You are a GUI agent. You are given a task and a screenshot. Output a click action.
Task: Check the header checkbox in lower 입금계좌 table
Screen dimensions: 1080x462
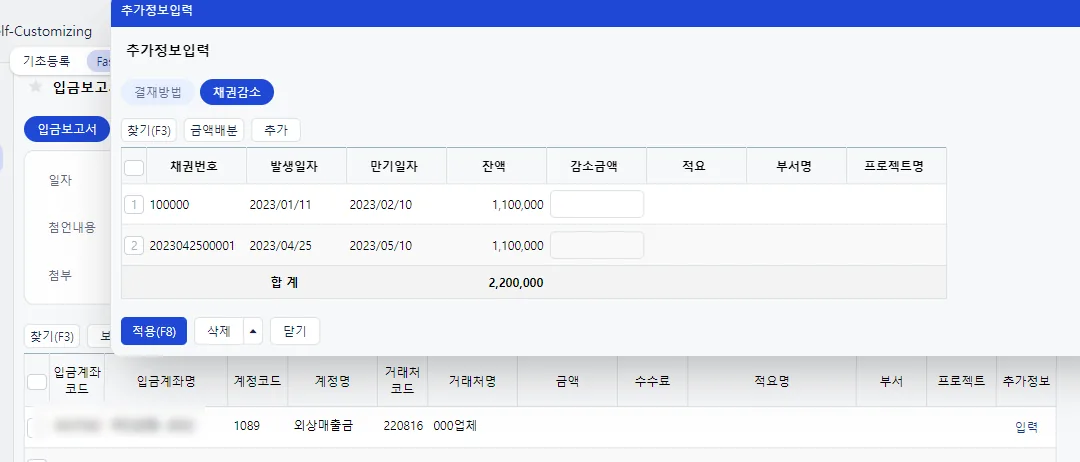(x=37, y=381)
